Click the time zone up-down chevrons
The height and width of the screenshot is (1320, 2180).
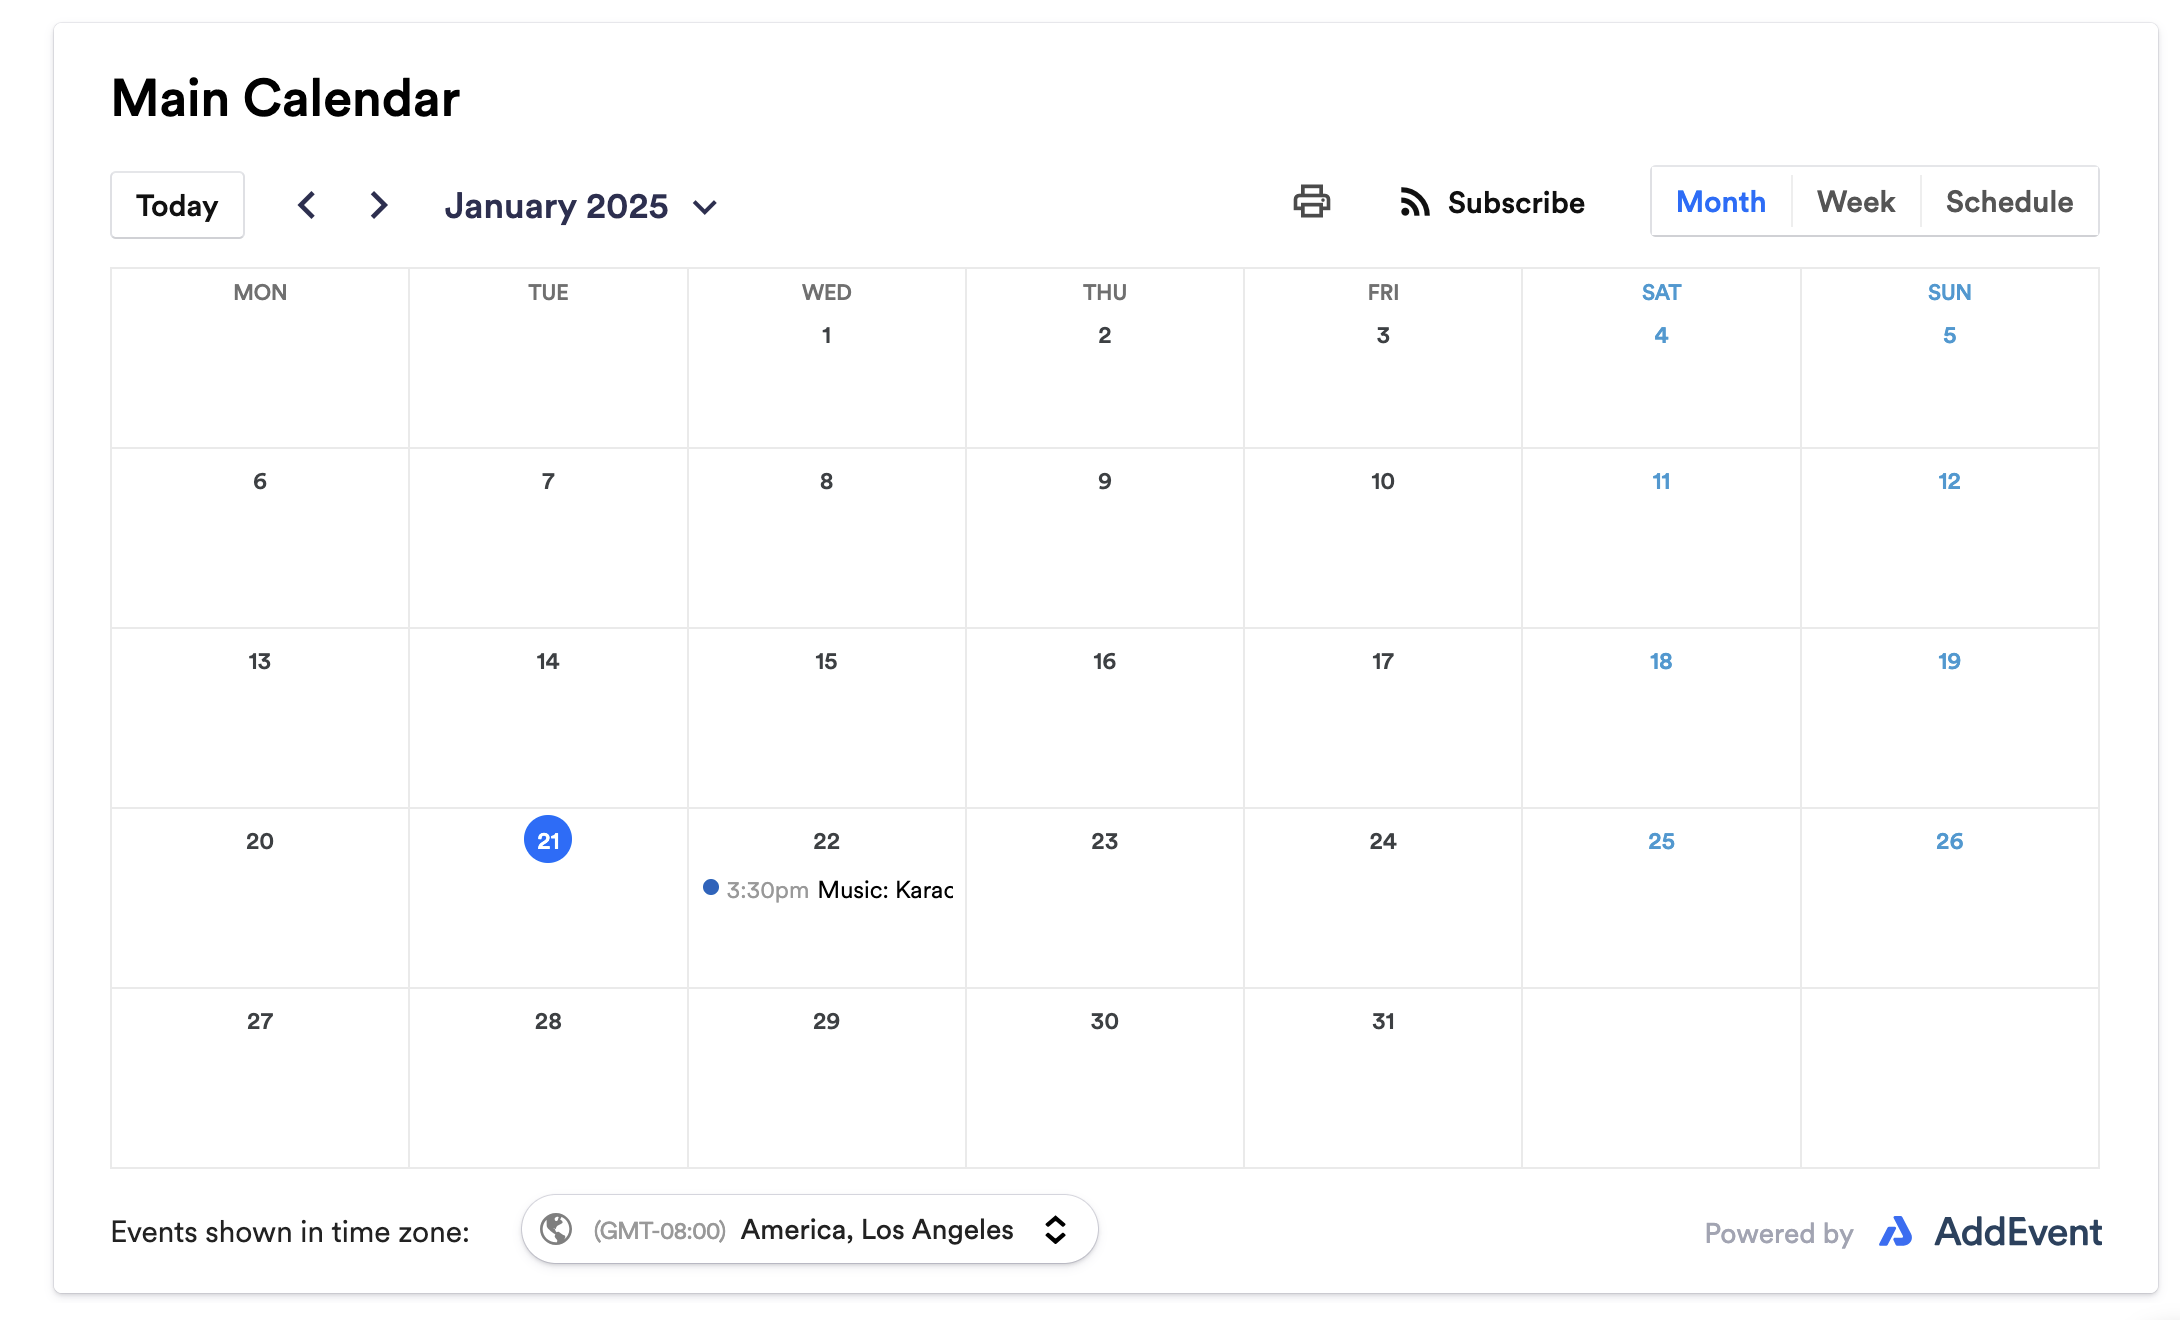(x=1055, y=1229)
